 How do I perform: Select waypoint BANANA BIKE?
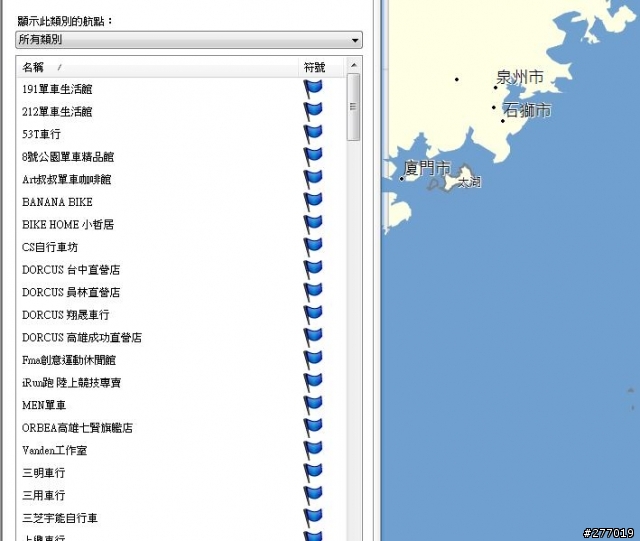point(57,202)
